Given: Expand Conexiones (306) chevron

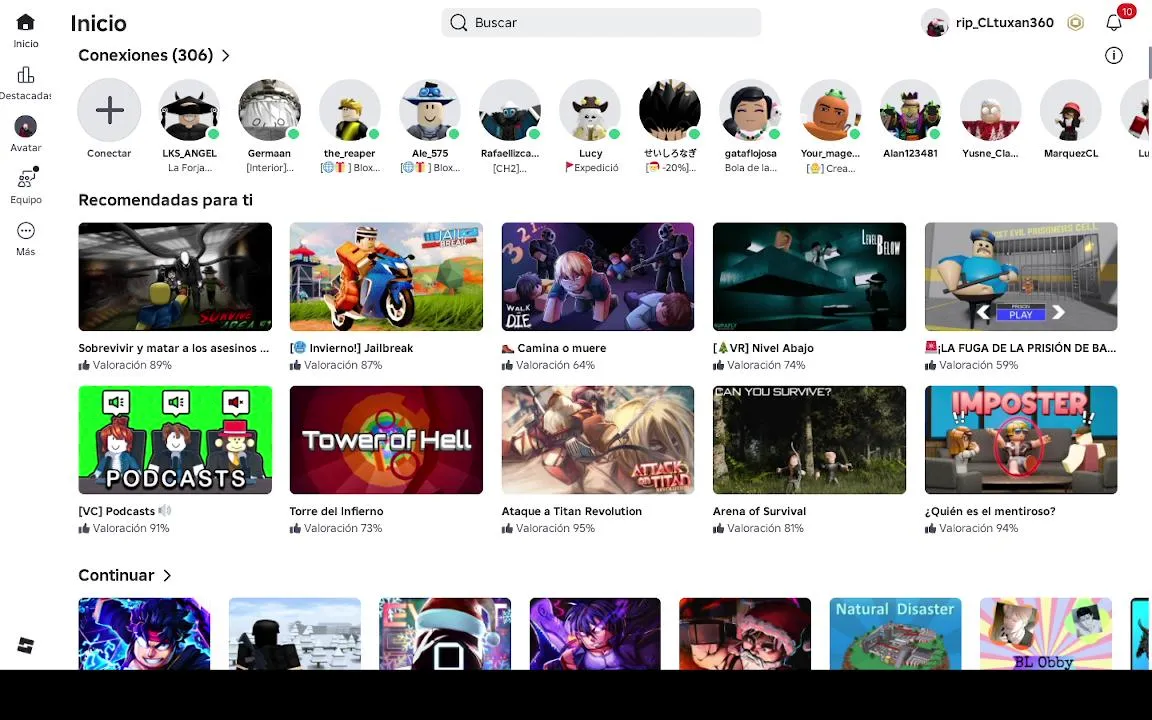Looking at the screenshot, I should click(x=226, y=56).
